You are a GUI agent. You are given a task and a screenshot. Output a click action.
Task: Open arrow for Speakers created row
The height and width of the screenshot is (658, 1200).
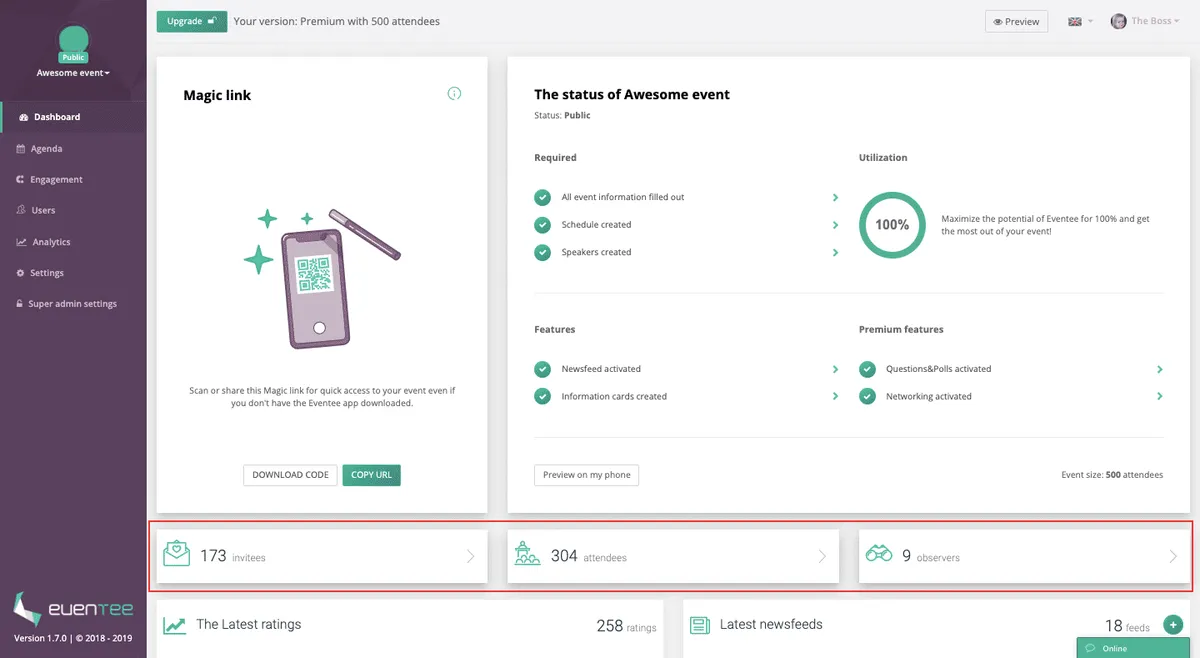pos(835,252)
